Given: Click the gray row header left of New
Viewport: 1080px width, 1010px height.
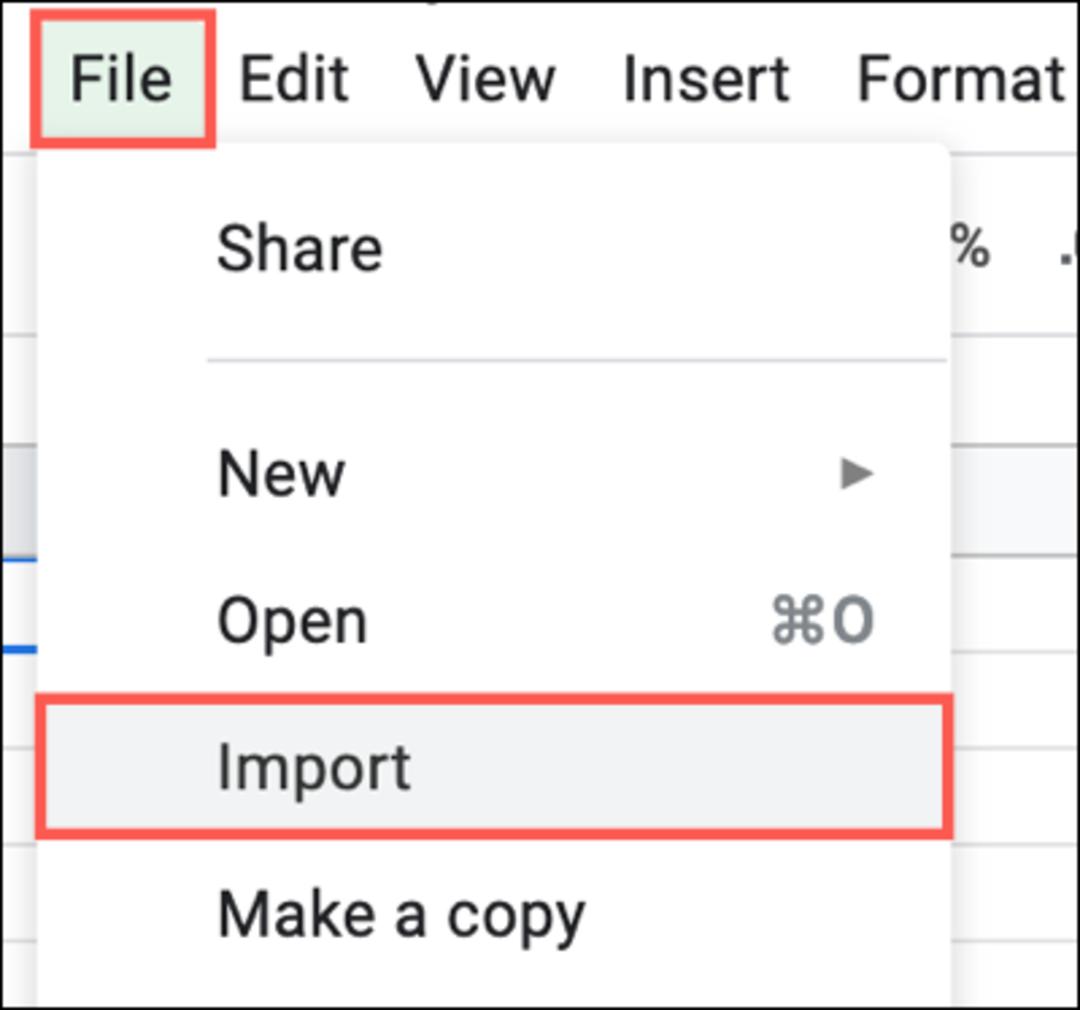Looking at the screenshot, I should pyautogui.click(x=19, y=500).
